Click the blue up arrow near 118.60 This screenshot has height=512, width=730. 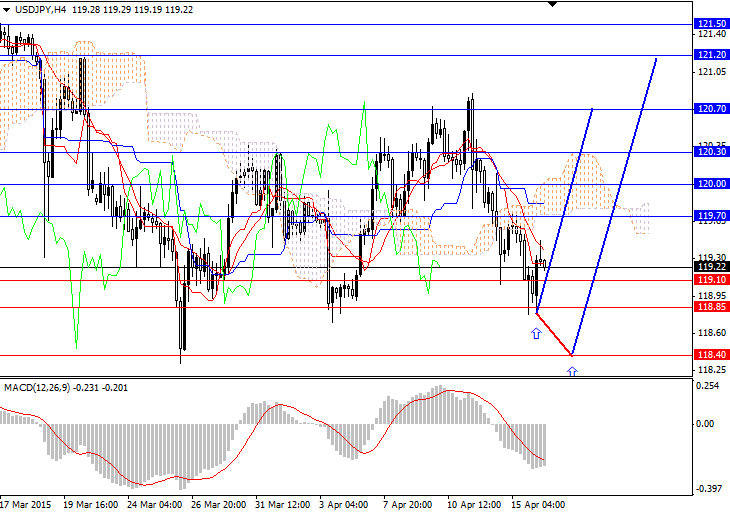536,333
